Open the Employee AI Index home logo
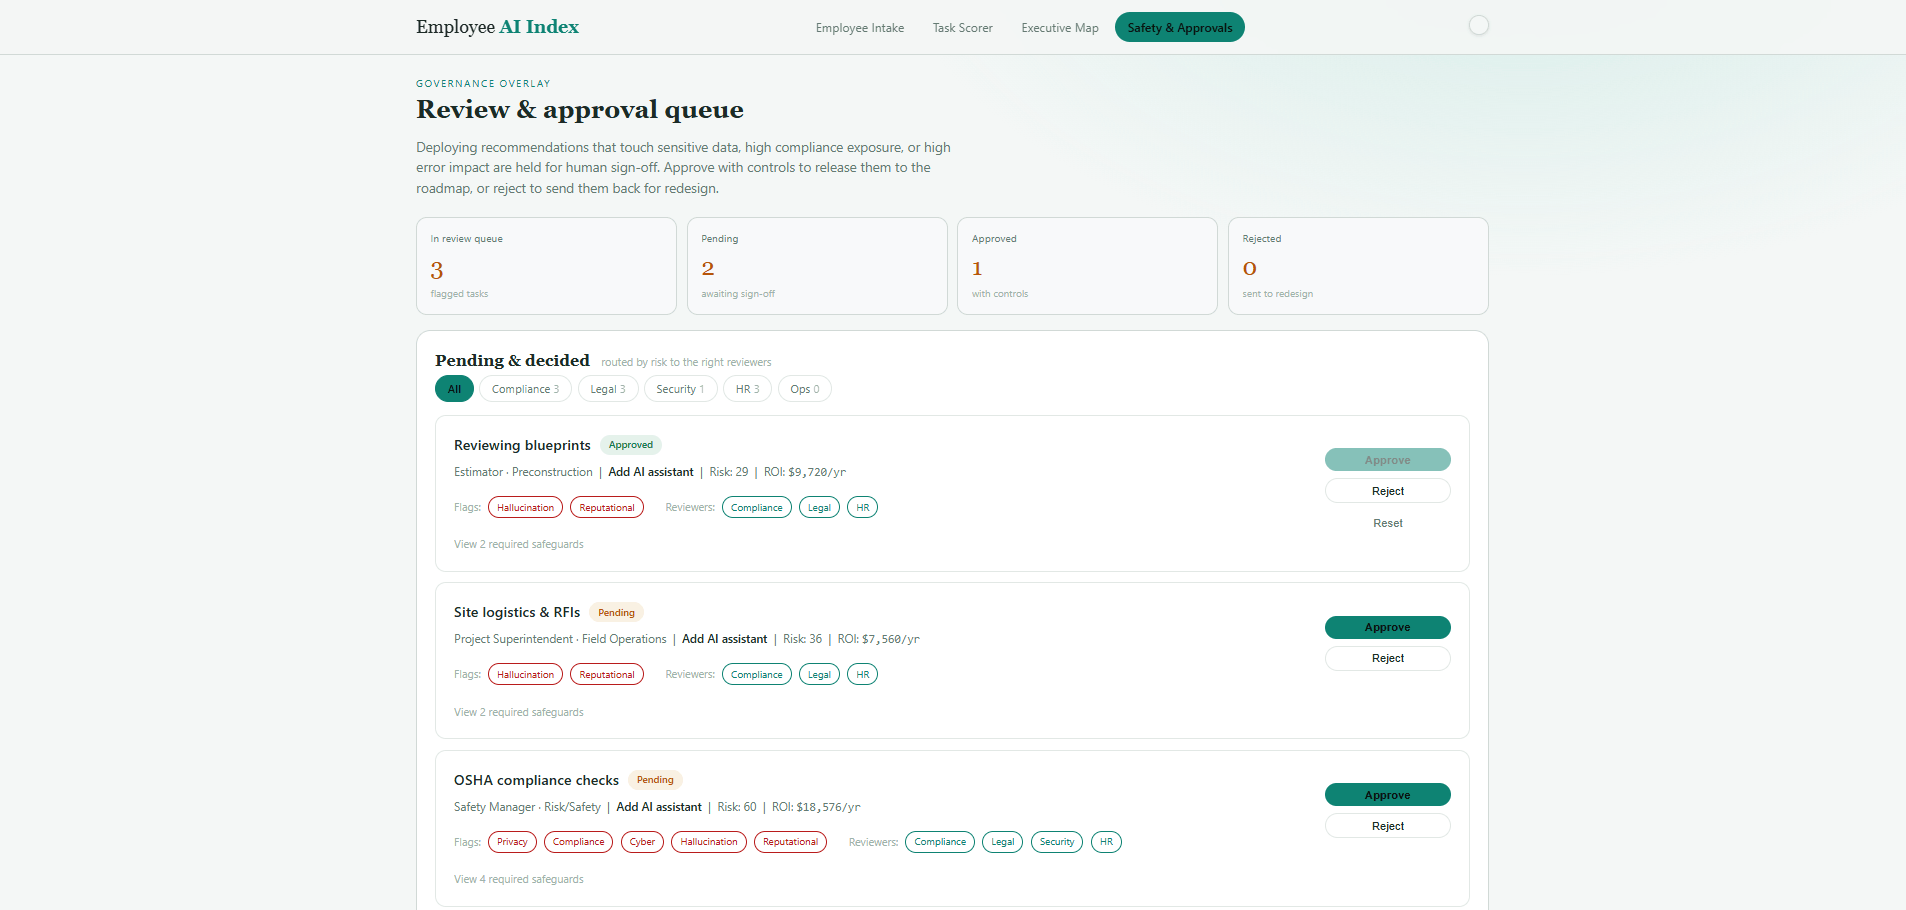This screenshot has width=1906, height=910. [497, 27]
